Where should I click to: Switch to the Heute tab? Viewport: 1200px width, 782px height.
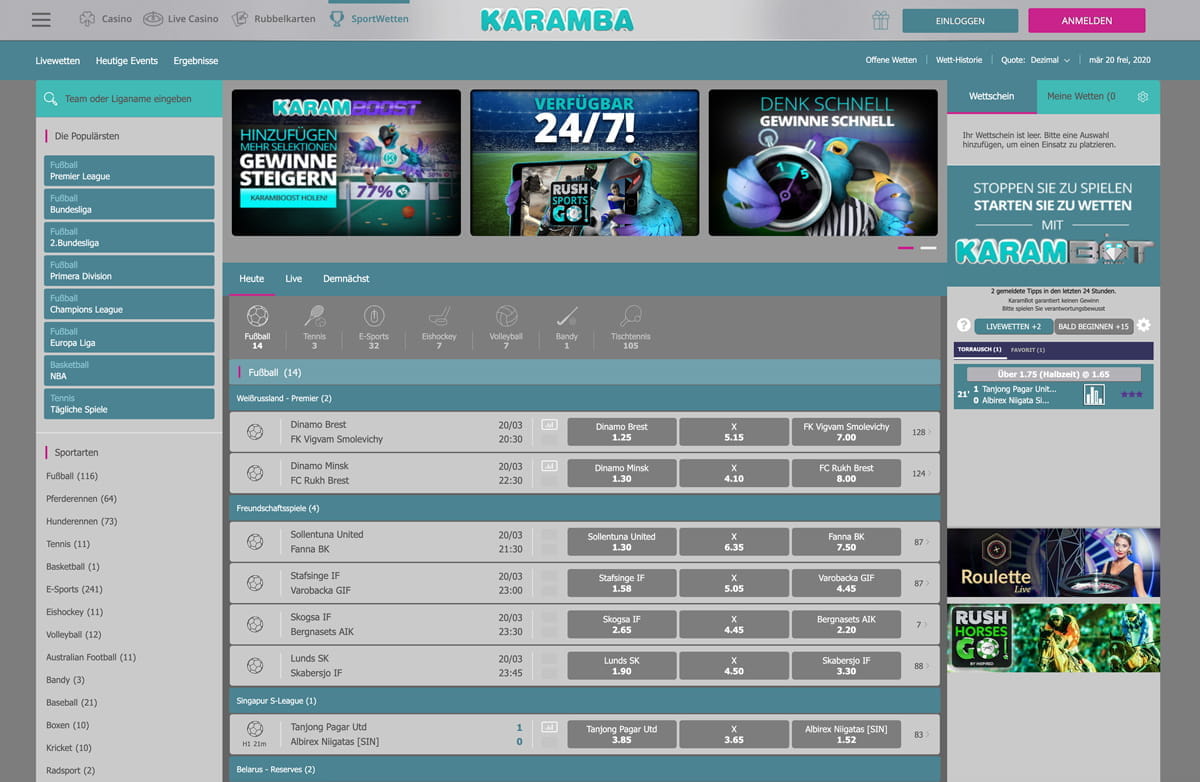click(252, 279)
